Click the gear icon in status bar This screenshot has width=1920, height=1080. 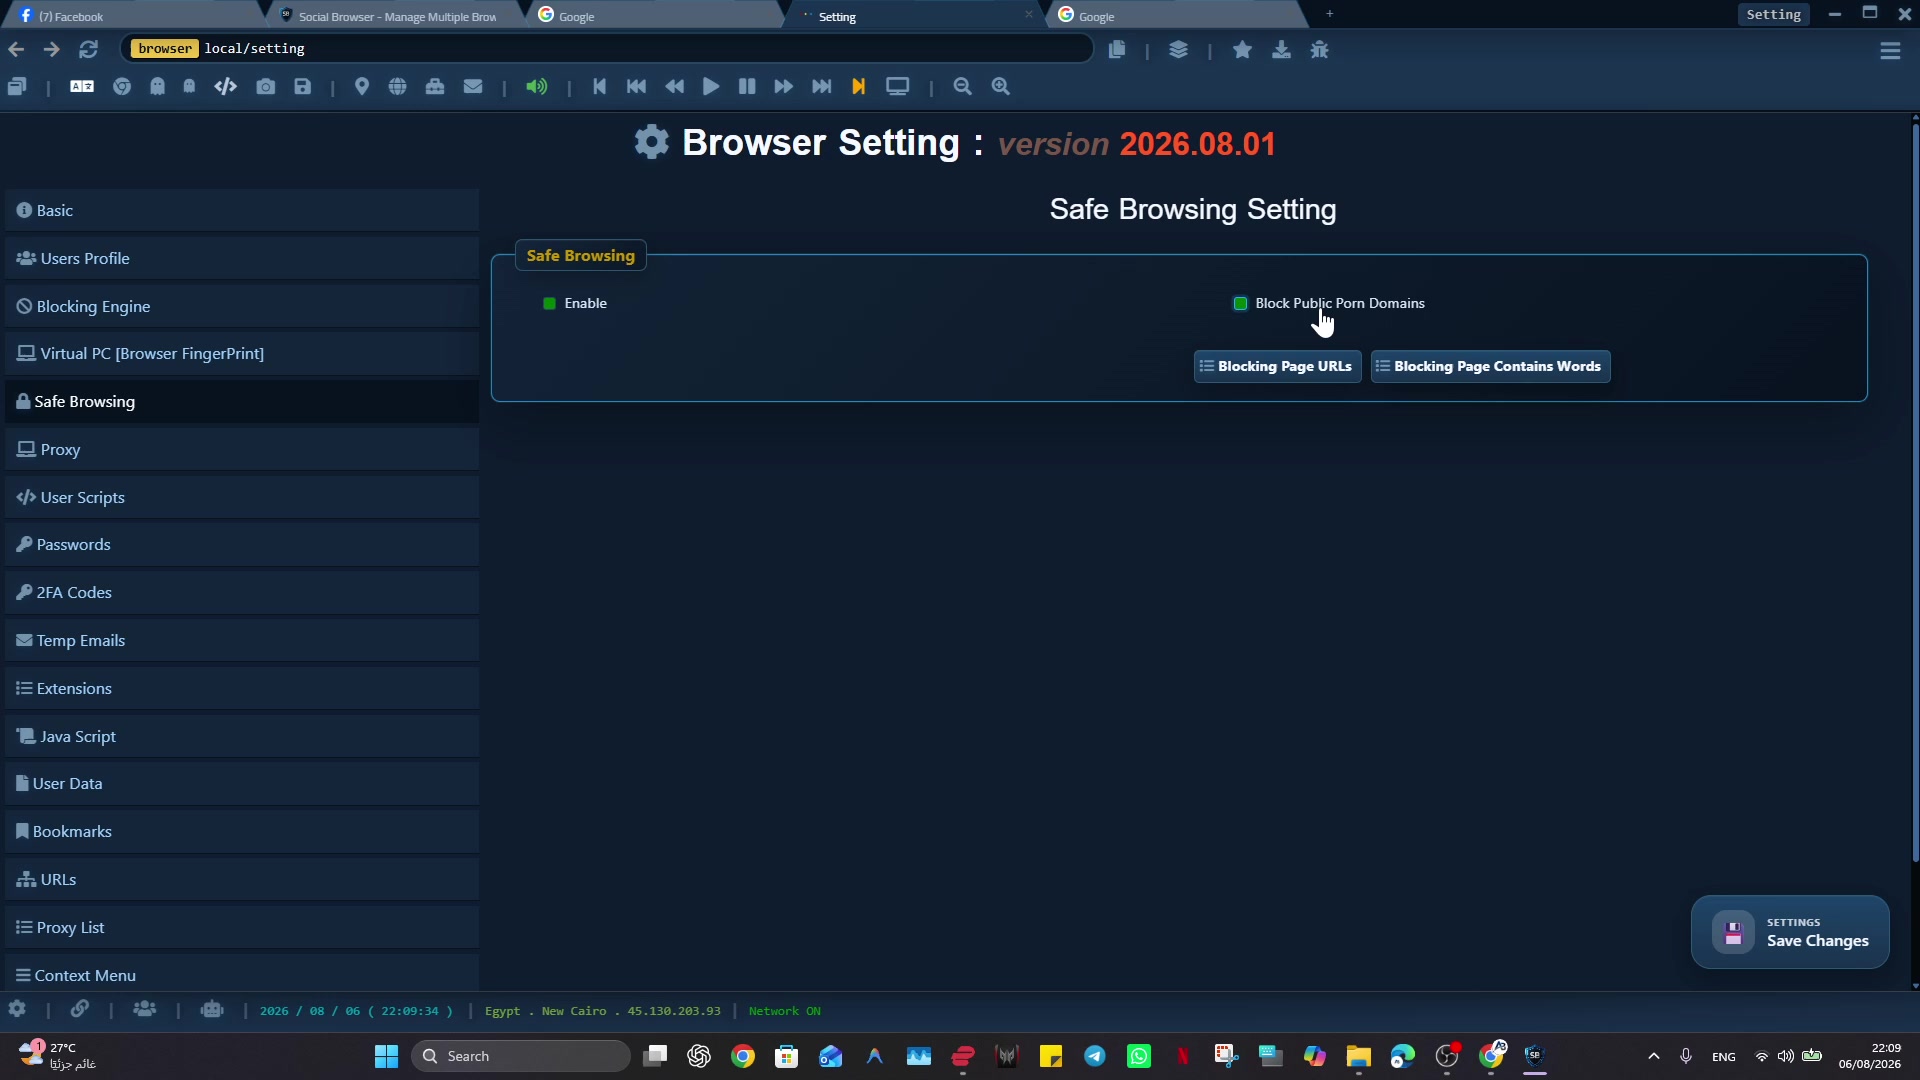coord(17,1010)
